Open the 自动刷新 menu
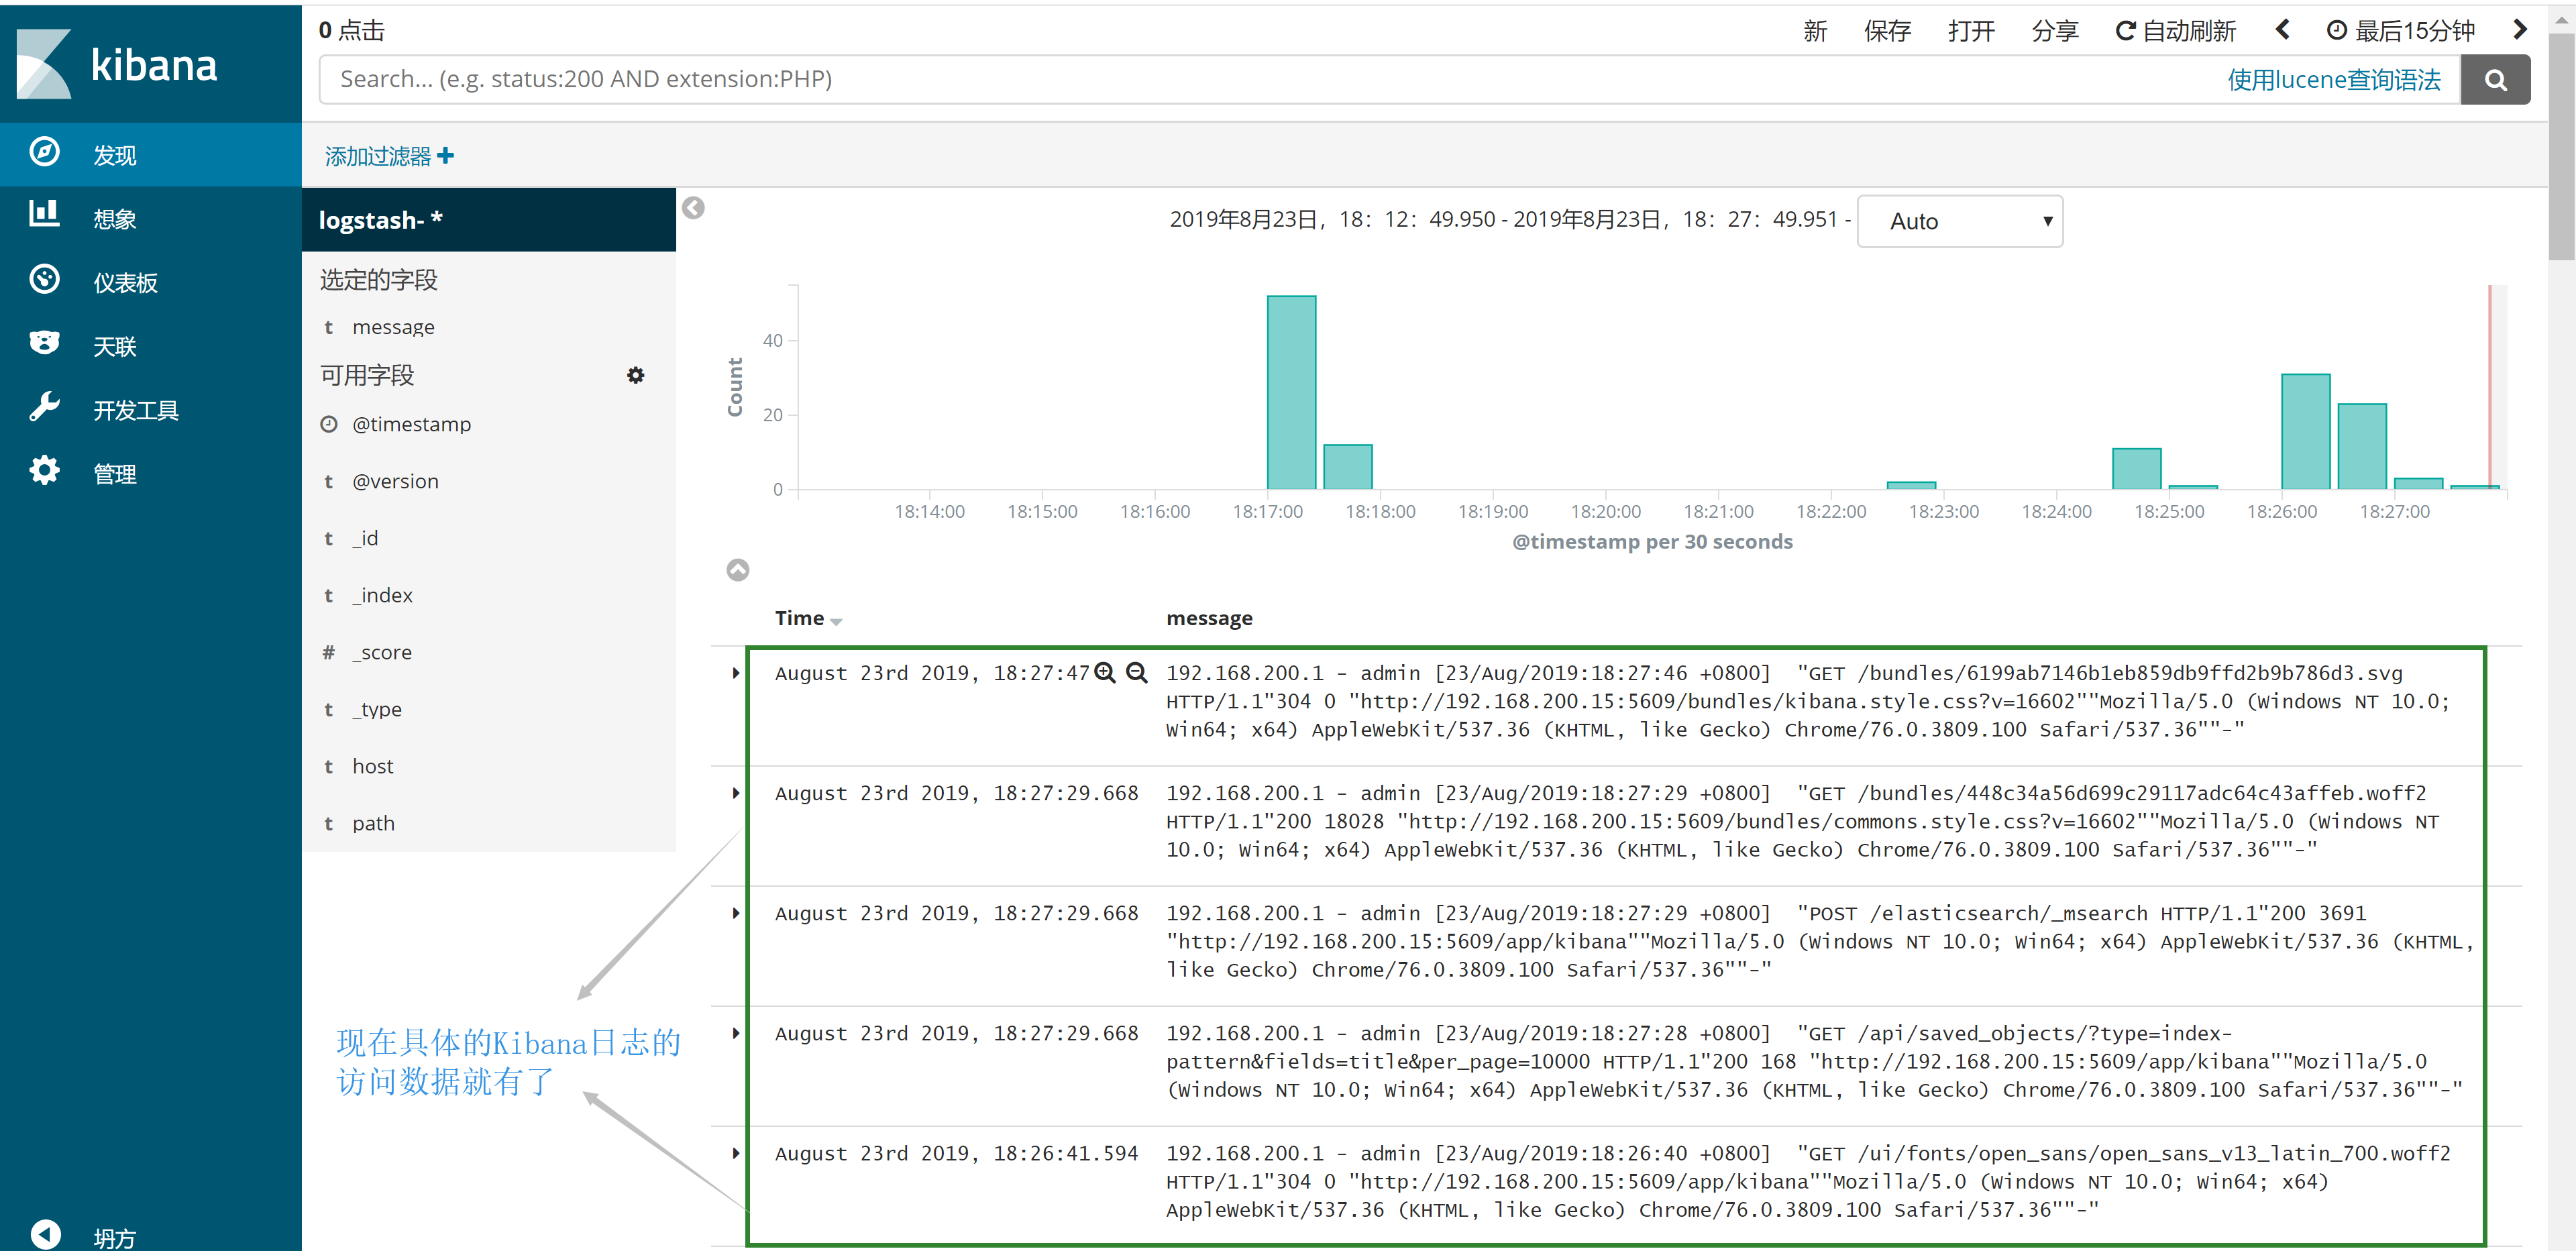Image resolution: width=2576 pixels, height=1251 pixels. (2175, 31)
